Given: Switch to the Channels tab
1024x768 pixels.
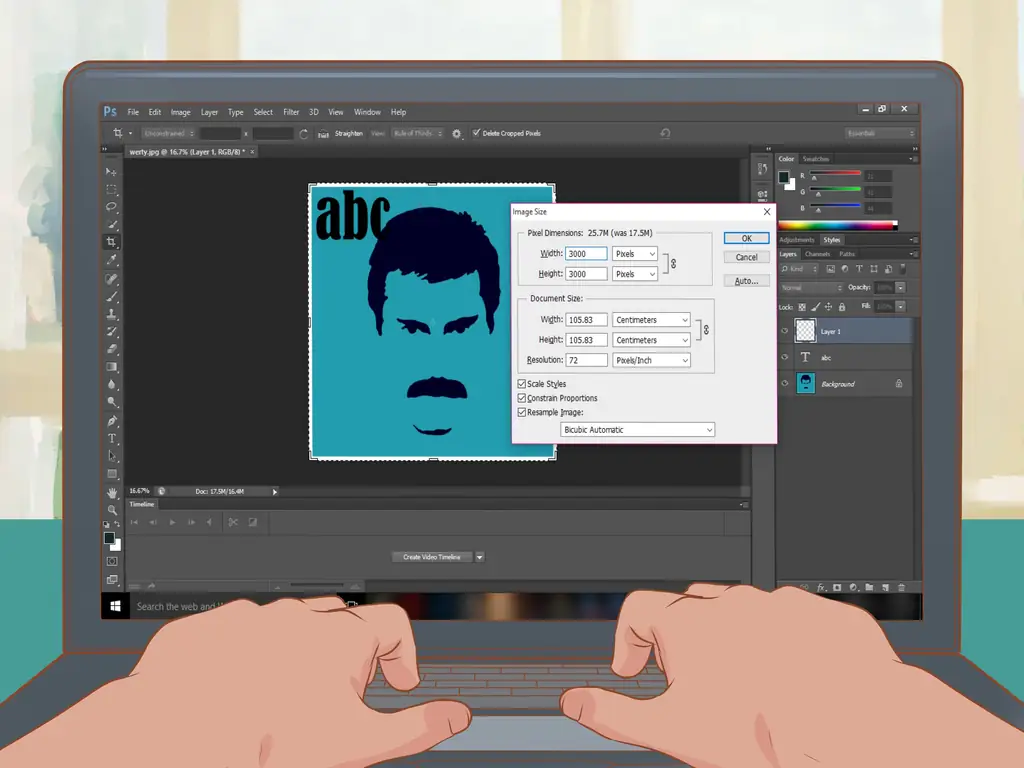Looking at the screenshot, I should 817,254.
